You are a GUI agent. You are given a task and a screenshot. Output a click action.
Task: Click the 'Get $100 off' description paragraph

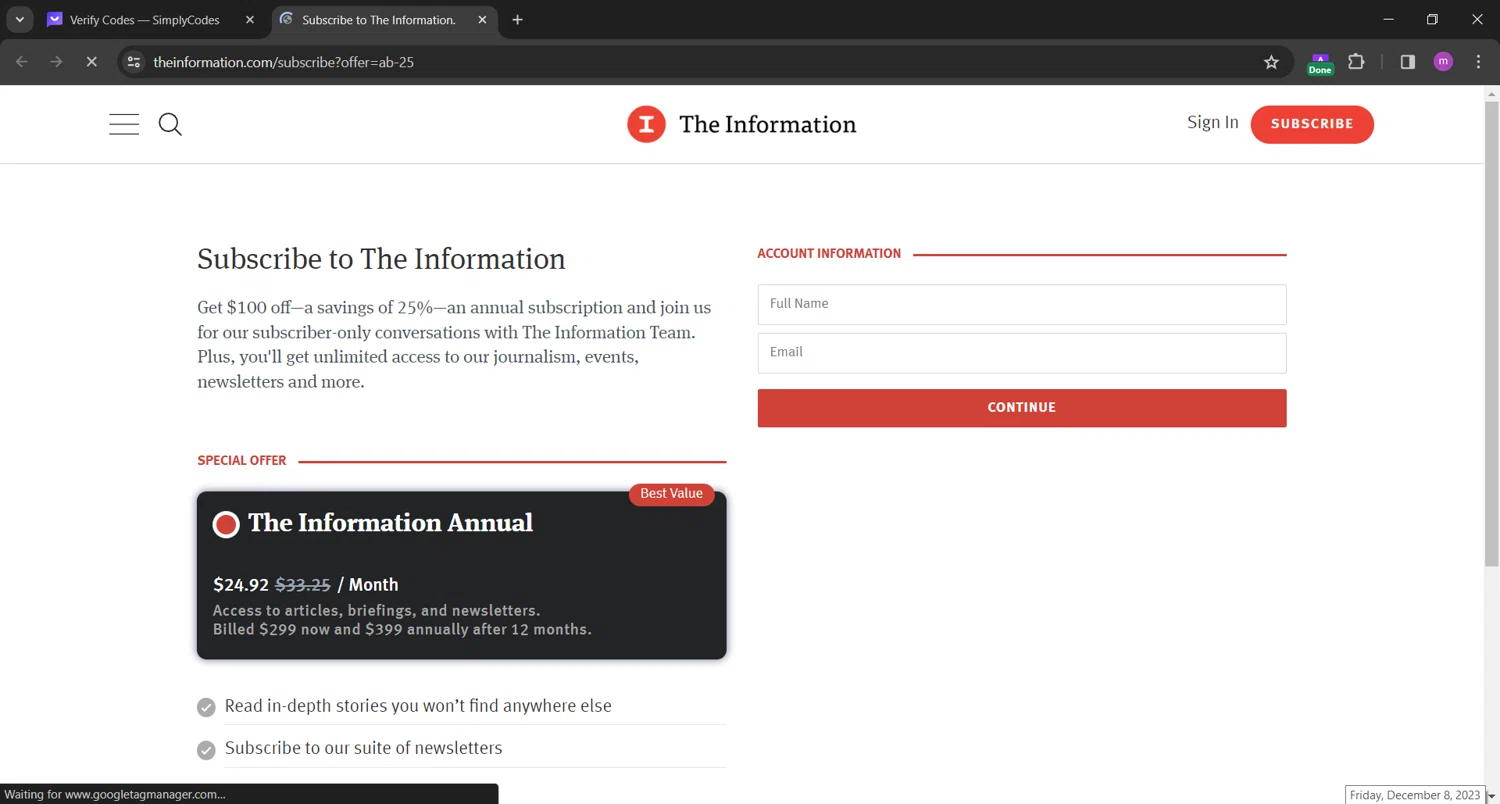point(456,345)
